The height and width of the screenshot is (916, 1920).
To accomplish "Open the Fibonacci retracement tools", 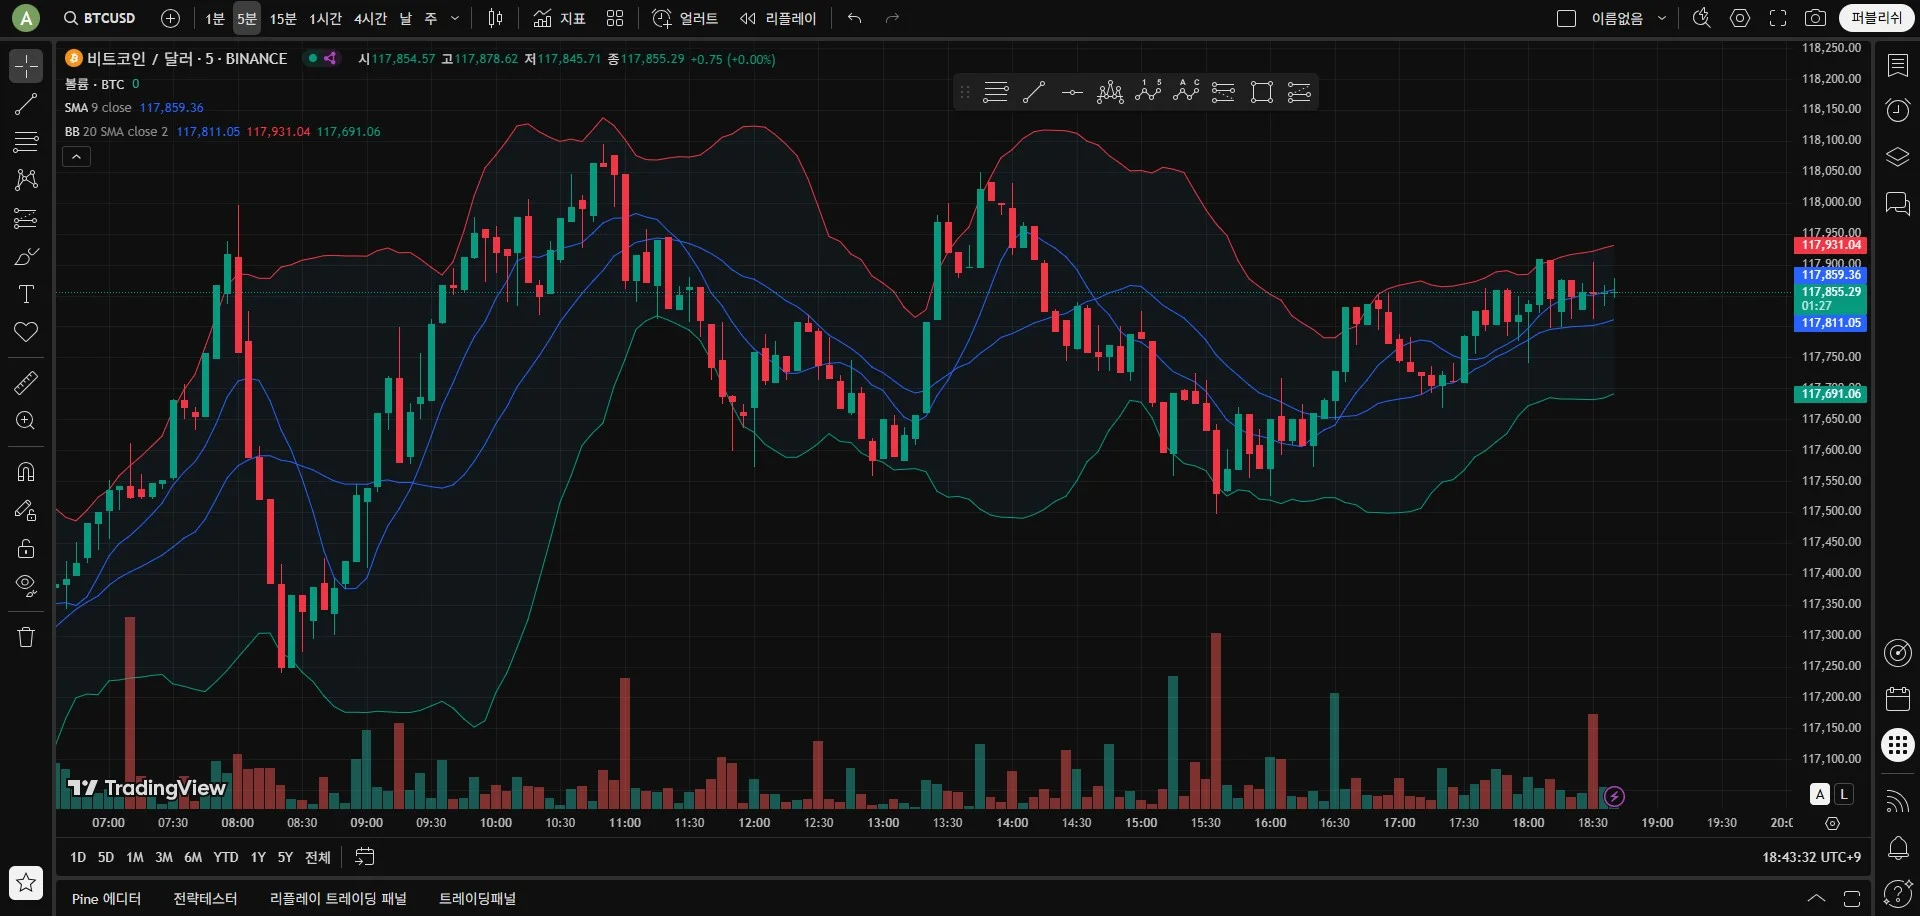I will [26, 142].
